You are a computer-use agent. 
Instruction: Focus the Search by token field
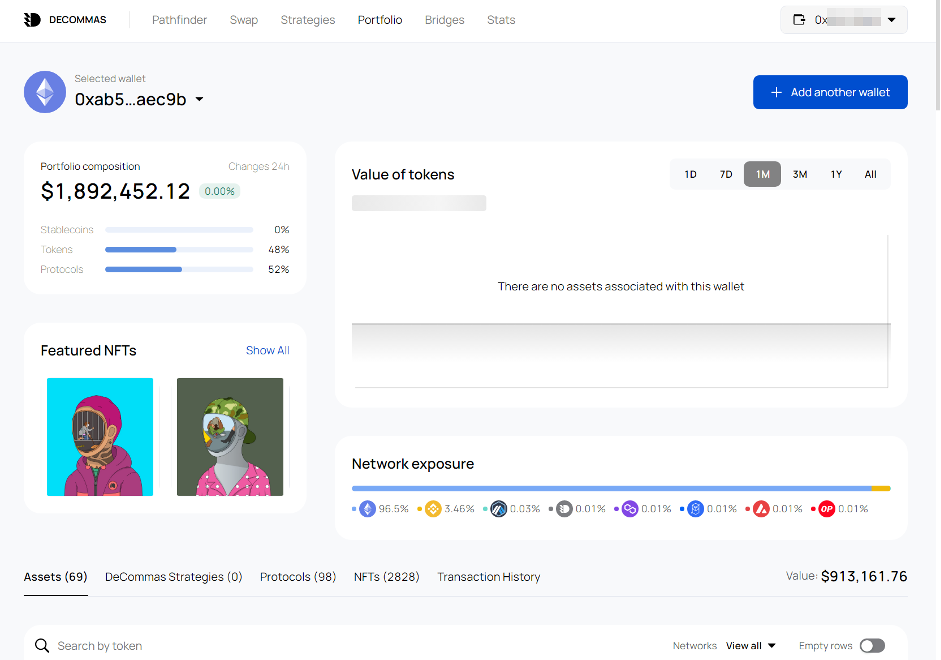[100, 646]
